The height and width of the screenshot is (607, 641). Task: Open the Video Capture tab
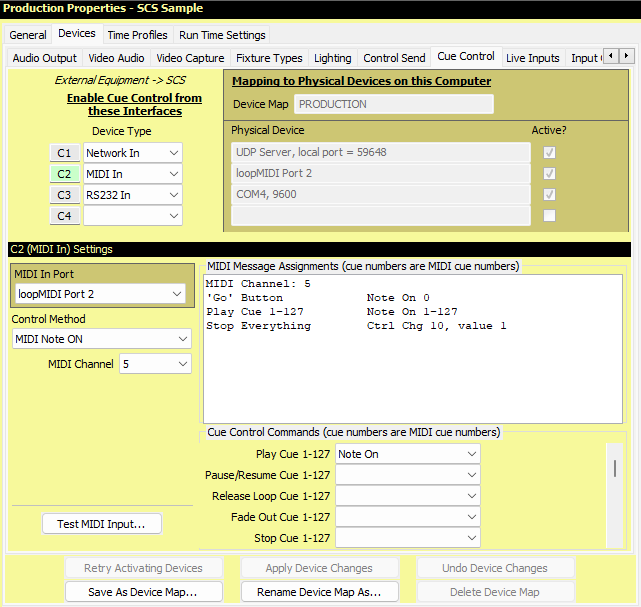coord(190,58)
